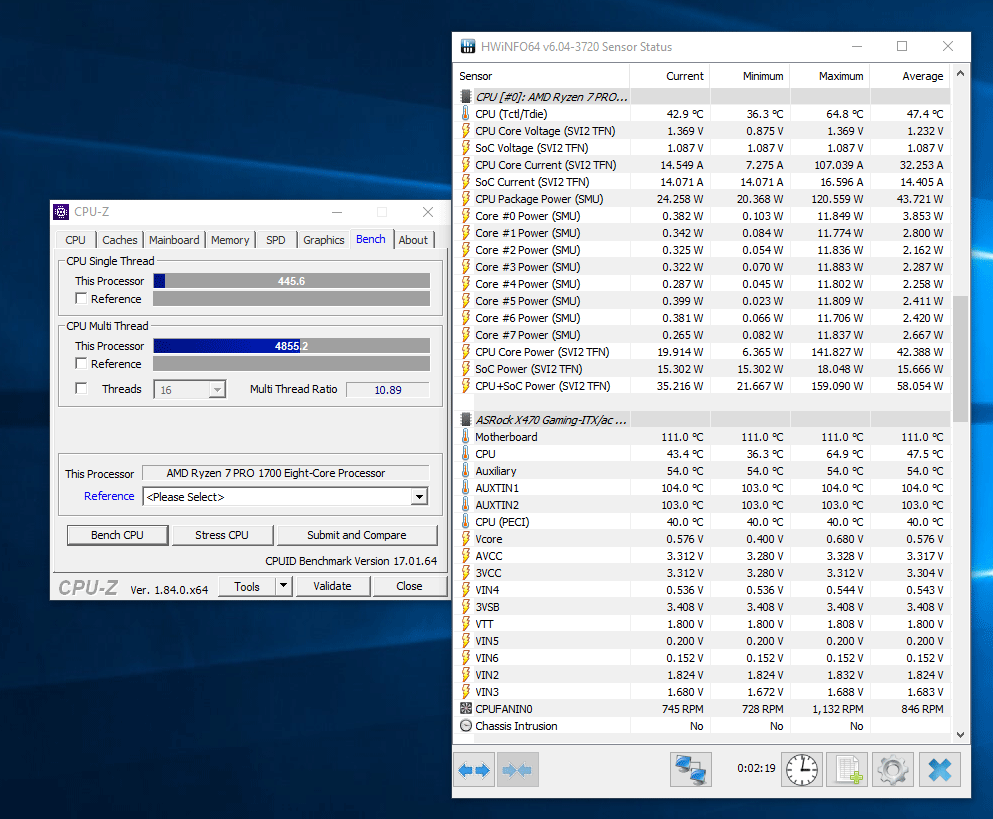Click the Validate button
The height and width of the screenshot is (819, 993).
click(332, 587)
